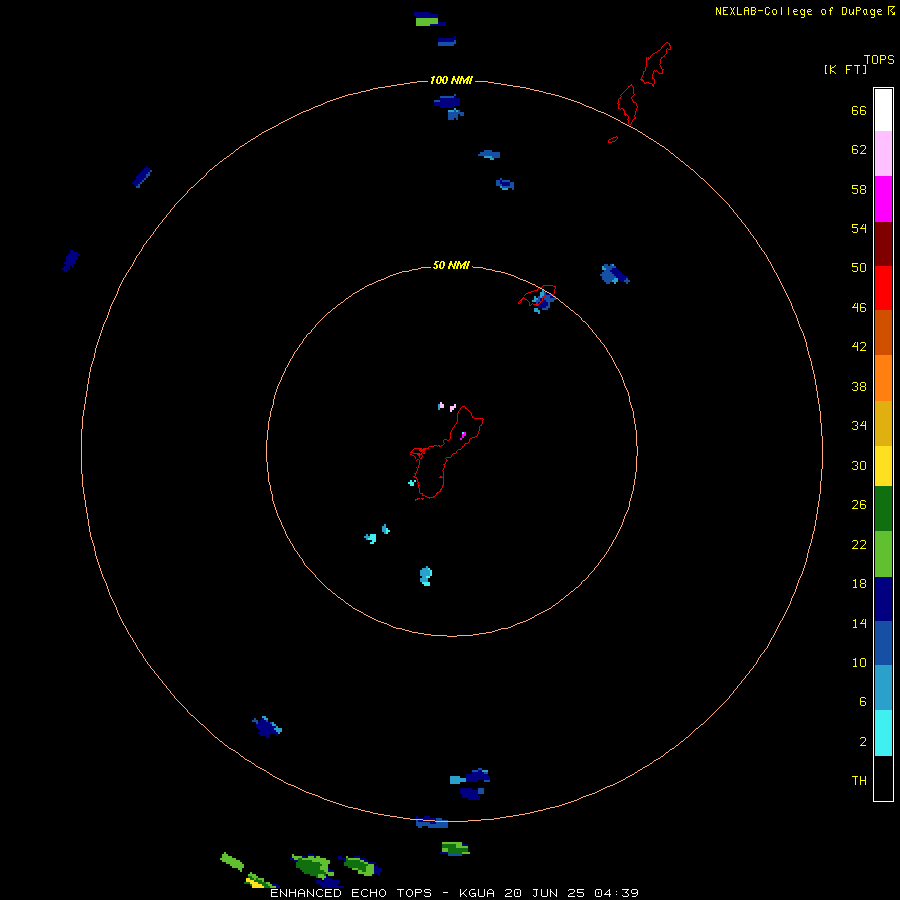
Task: Select the bright red 50 kft legend color
Action: coord(883,288)
